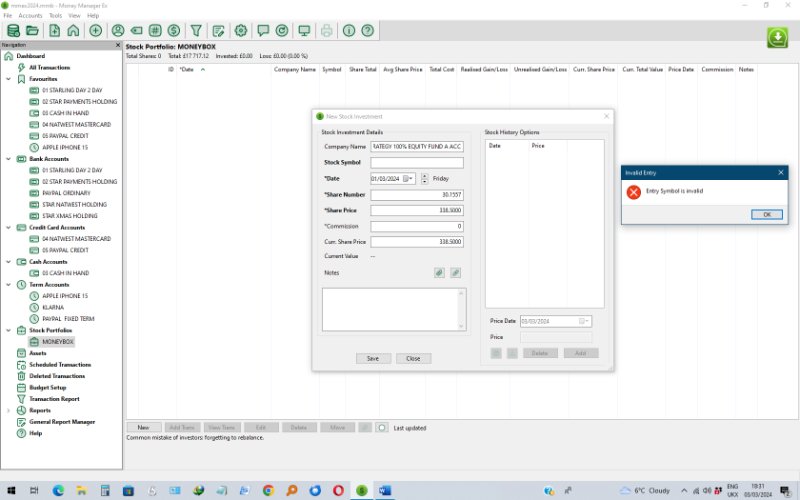Click OK in the Invalid Entry dialog

(766, 214)
